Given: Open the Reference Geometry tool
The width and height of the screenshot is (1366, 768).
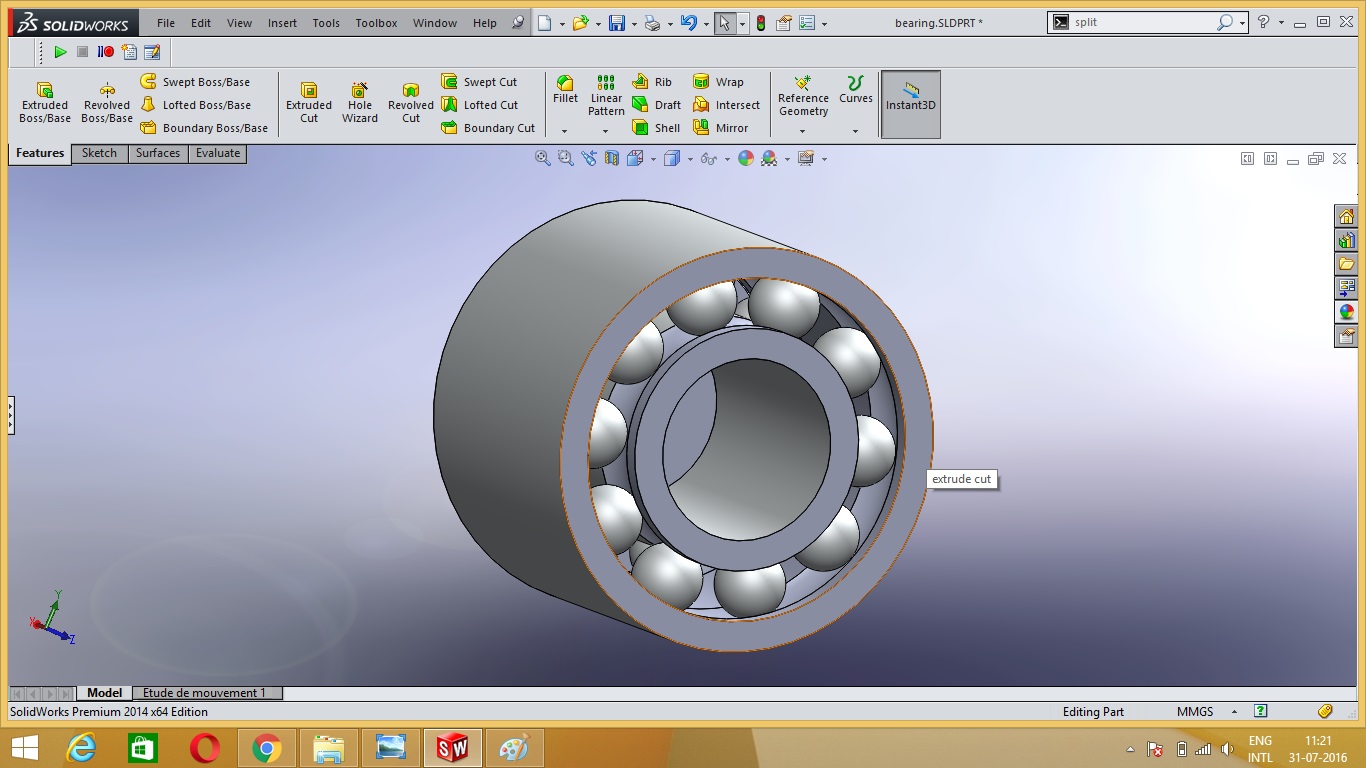Looking at the screenshot, I should 803,96.
